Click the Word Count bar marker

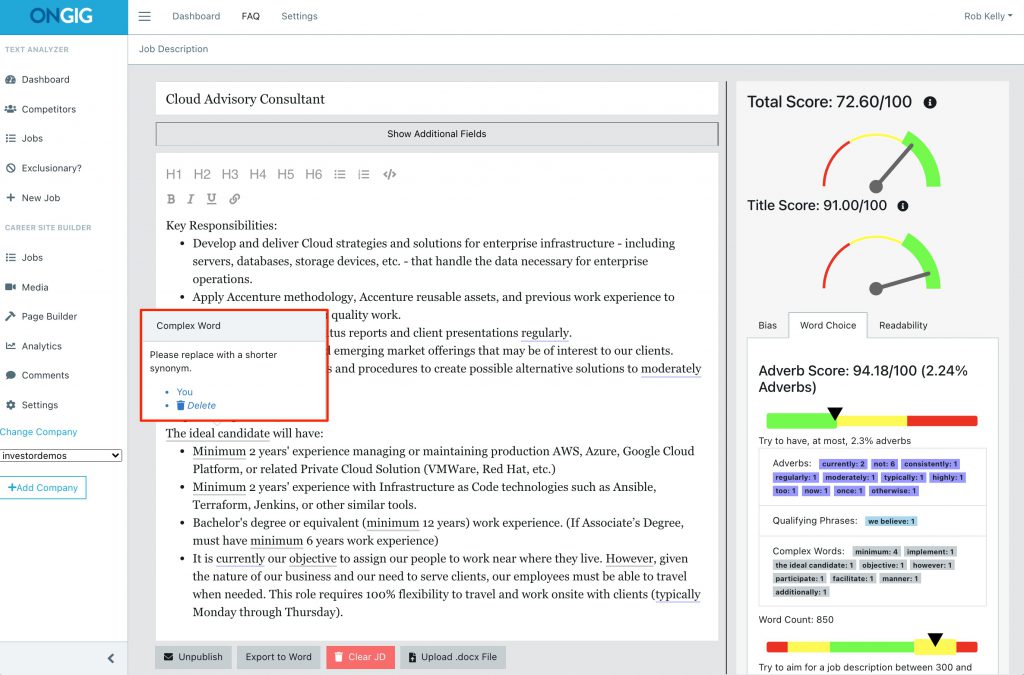(x=935, y=639)
